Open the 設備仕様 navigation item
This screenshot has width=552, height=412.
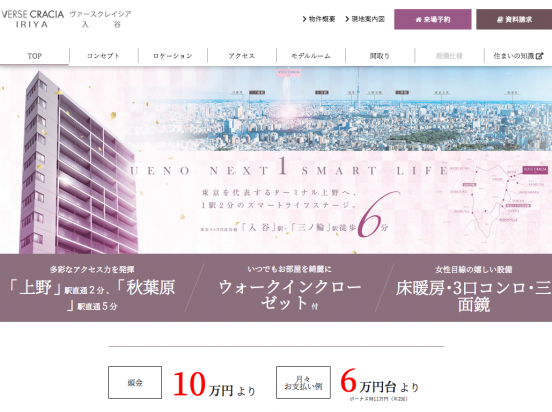(449, 56)
